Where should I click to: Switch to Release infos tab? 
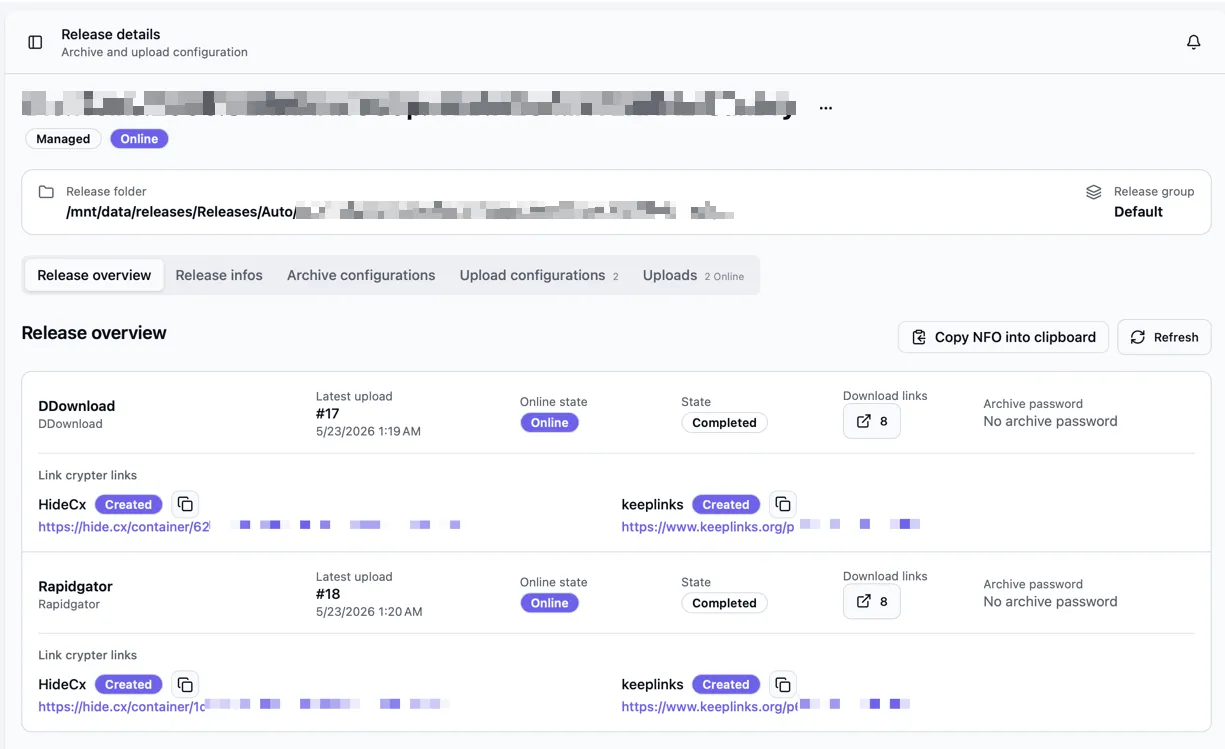(x=219, y=275)
